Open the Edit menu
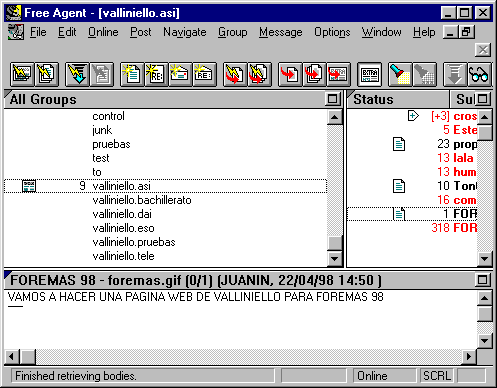Screen dimensions: 497x388 click(x=67, y=32)
